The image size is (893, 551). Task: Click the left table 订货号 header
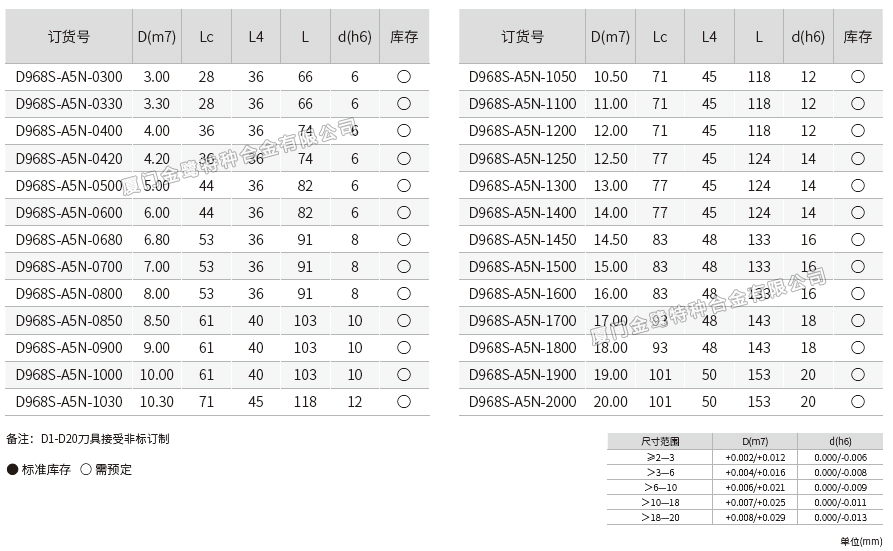coord(69,37)
